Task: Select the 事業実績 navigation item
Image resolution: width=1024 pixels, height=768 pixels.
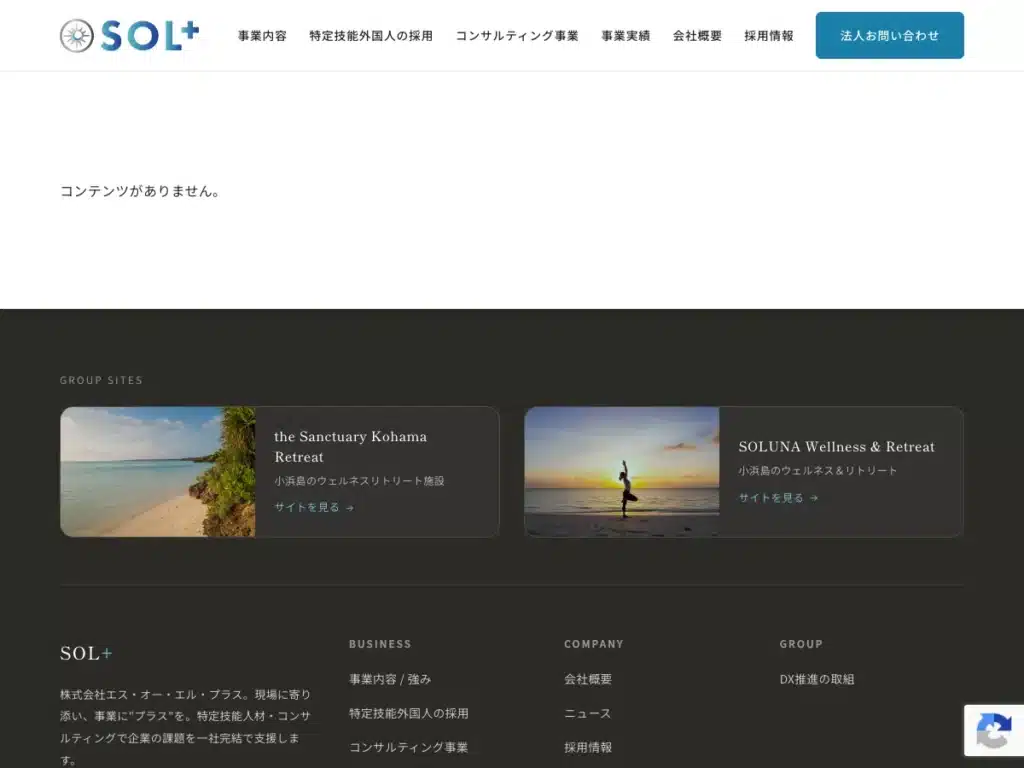Action: click(626, 36)
